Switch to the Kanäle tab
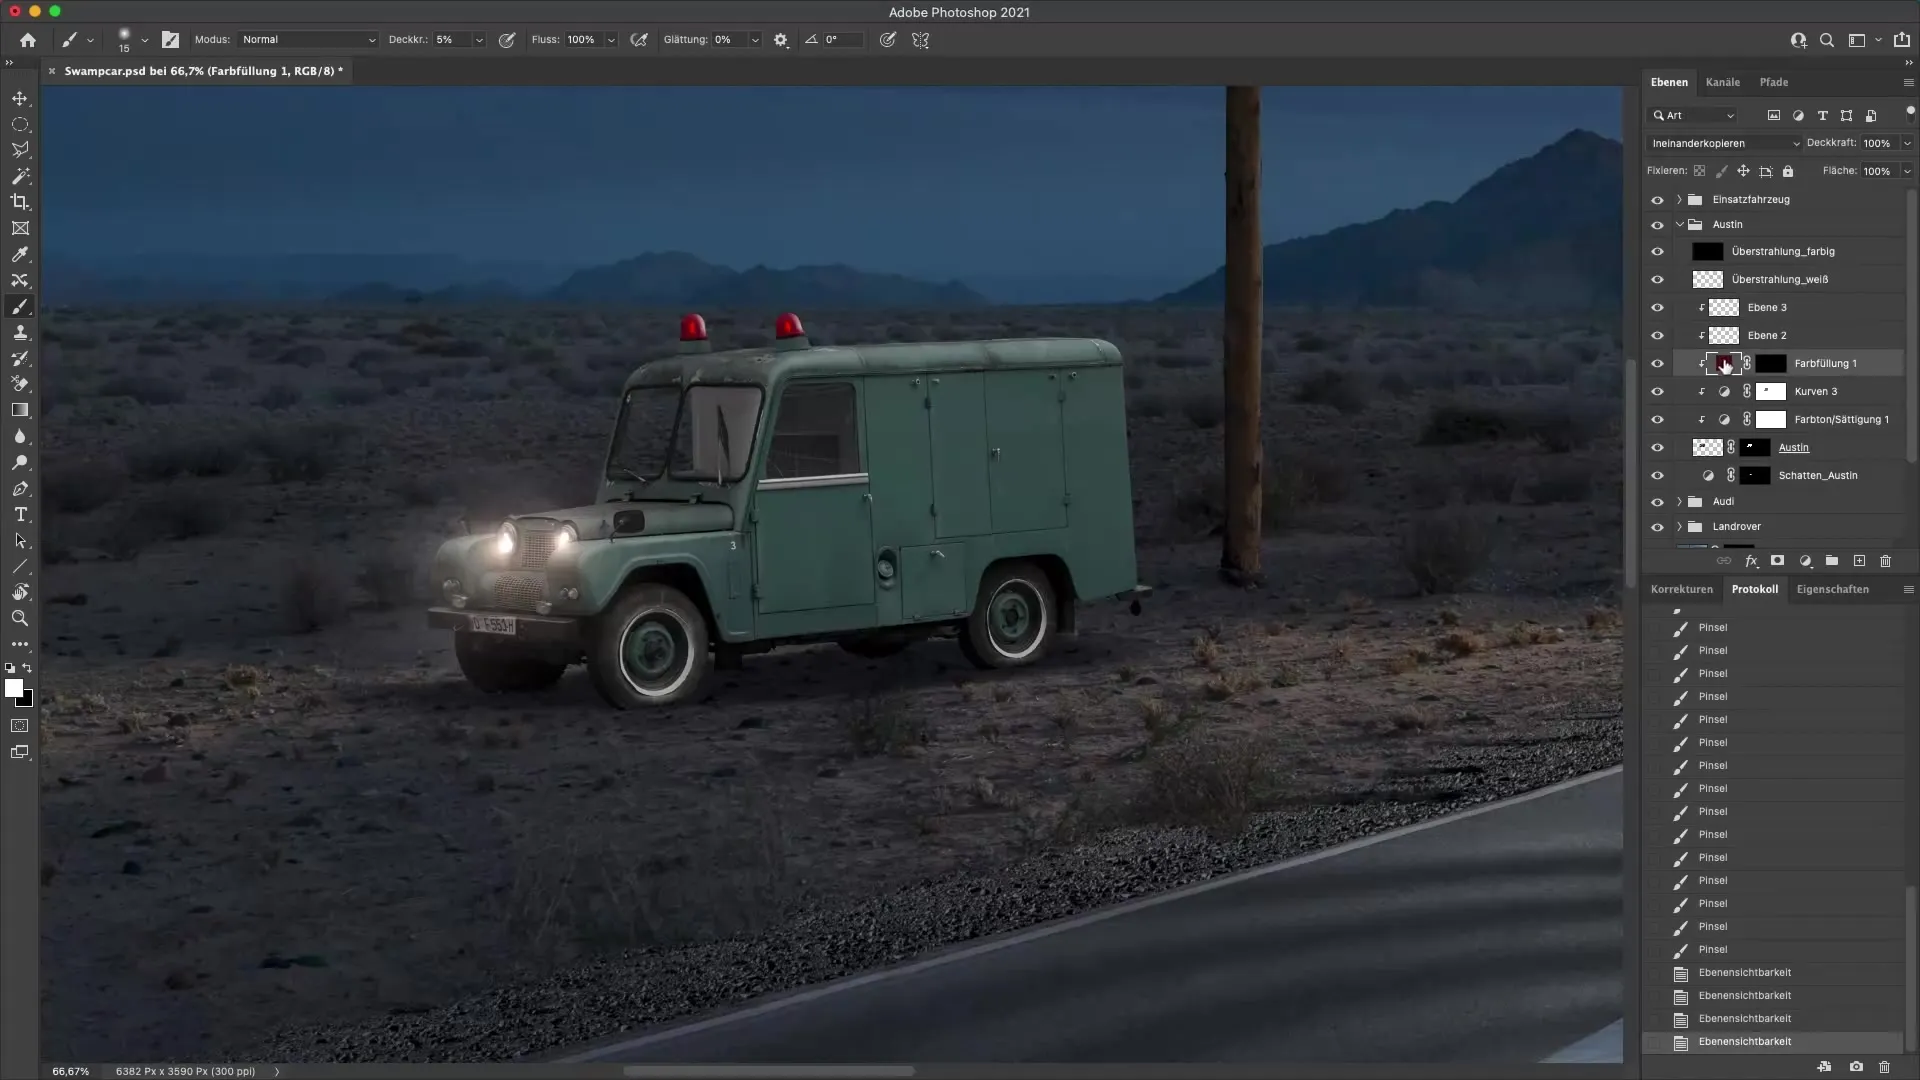The height and width of the screenshot is (1080, 1920). pyautogui.click(x=1722, y=82)
